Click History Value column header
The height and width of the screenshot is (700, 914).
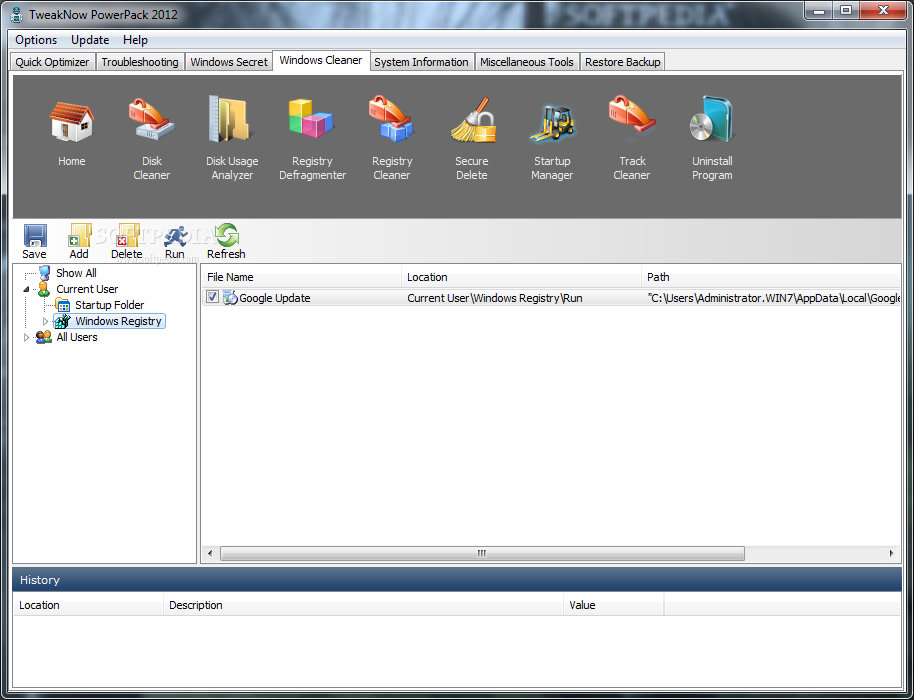tap(614, 605)
